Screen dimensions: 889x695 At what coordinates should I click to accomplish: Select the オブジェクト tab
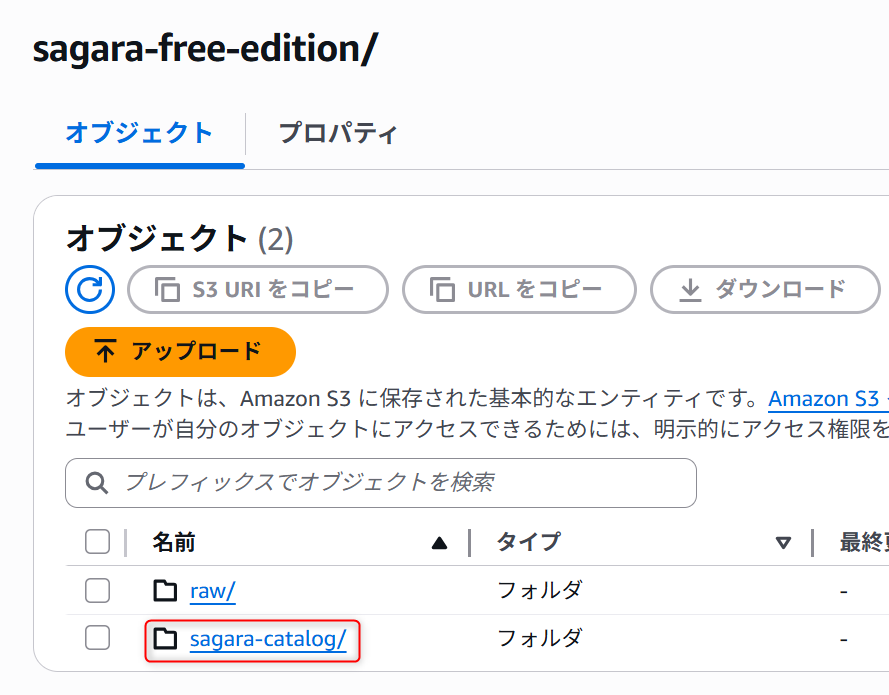click(139, 134)
